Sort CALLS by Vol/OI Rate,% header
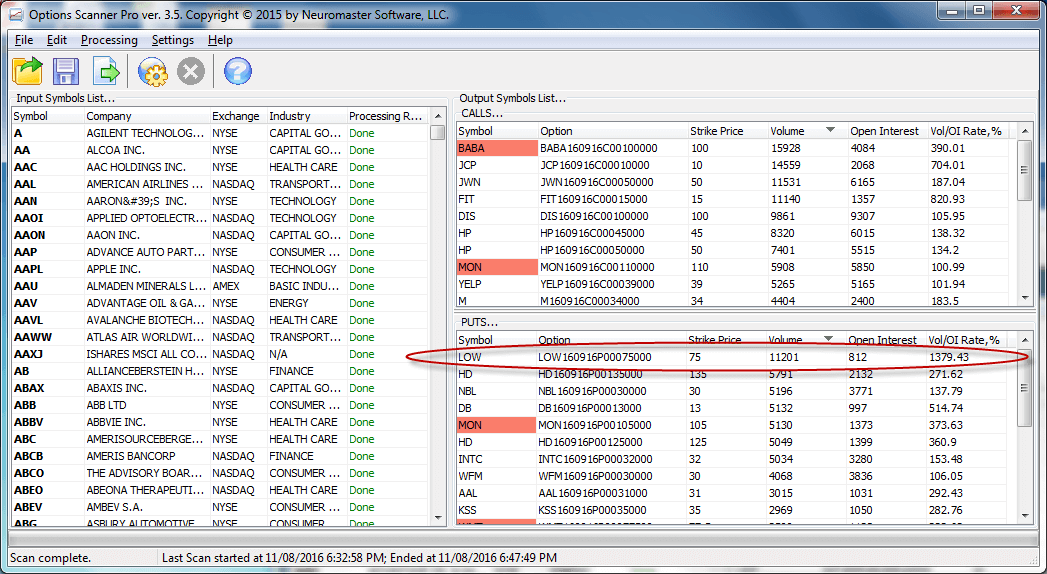The image size is (1047, 574). point(968,131)
